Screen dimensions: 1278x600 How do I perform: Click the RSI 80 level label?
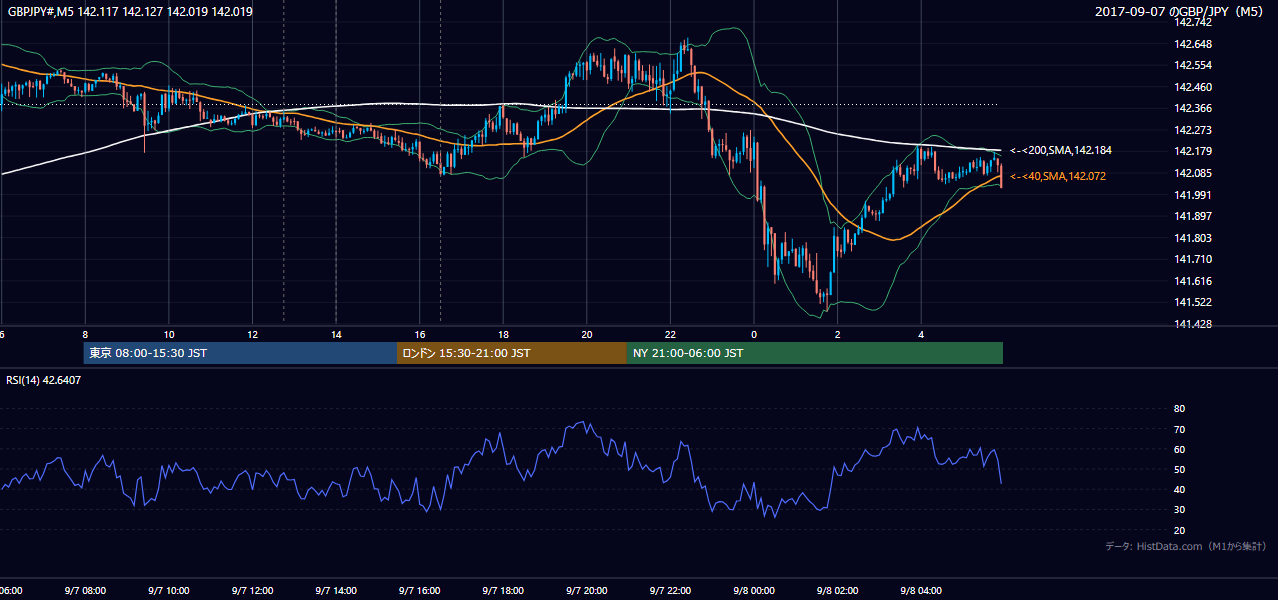pyautogui.click(x=1179, y=409)
